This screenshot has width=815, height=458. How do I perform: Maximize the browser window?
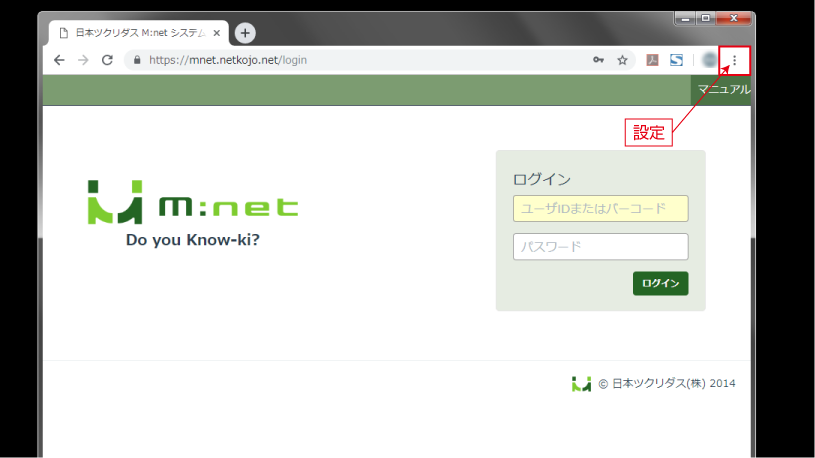(x=705, y=18)
